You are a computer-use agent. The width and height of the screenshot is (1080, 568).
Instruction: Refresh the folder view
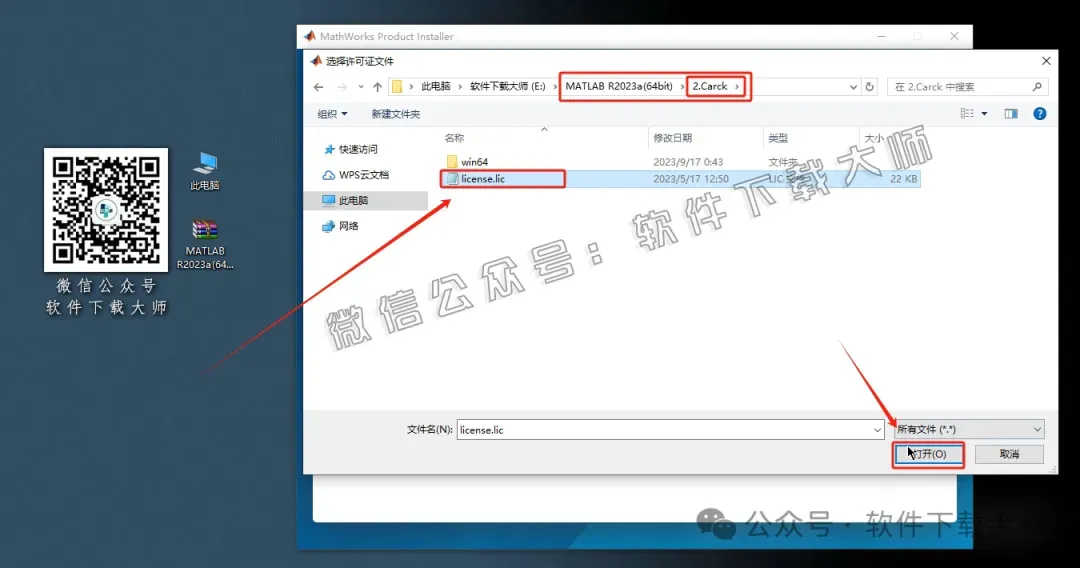click(x=870, y=87)
